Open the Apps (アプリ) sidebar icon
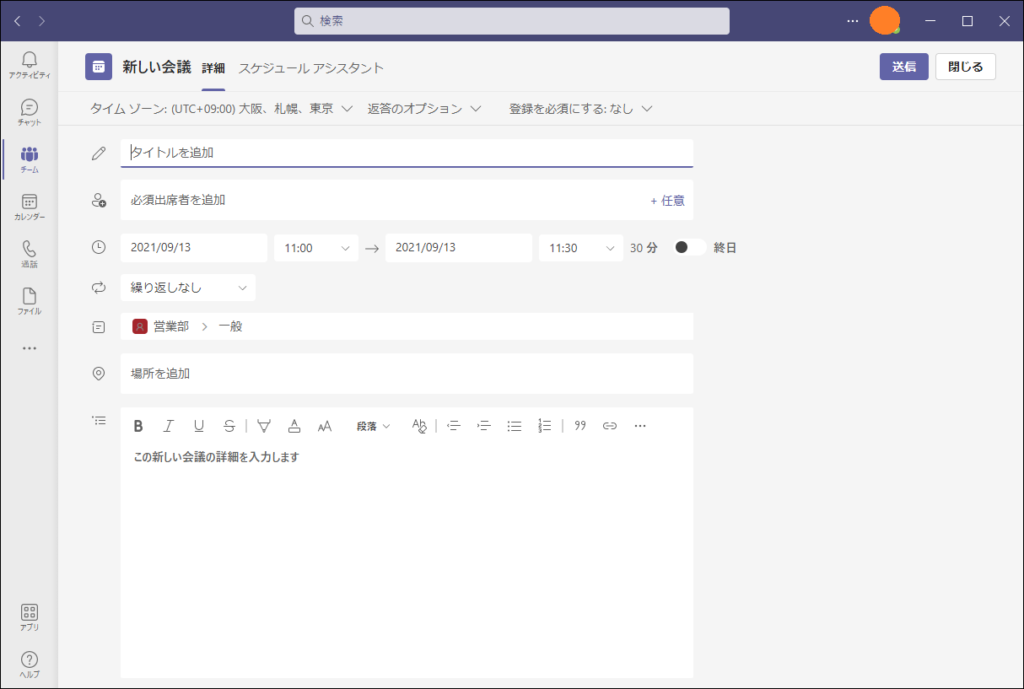 29,617
